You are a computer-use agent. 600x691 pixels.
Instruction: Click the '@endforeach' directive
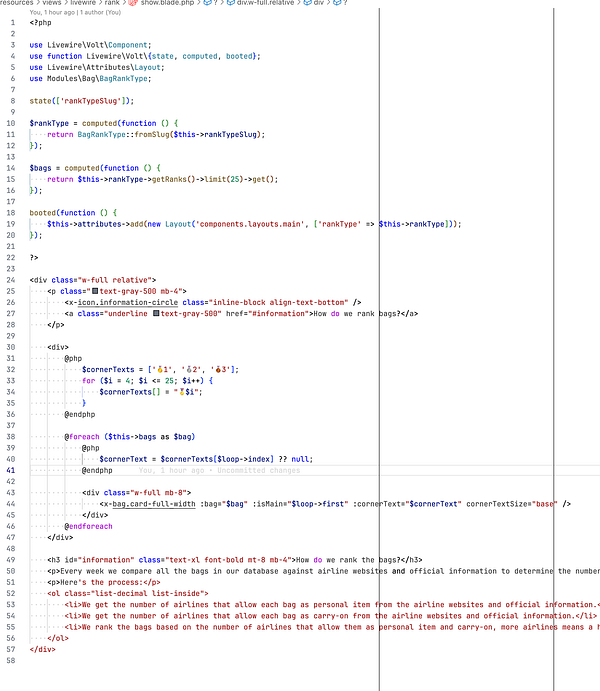tap(89, 526)
